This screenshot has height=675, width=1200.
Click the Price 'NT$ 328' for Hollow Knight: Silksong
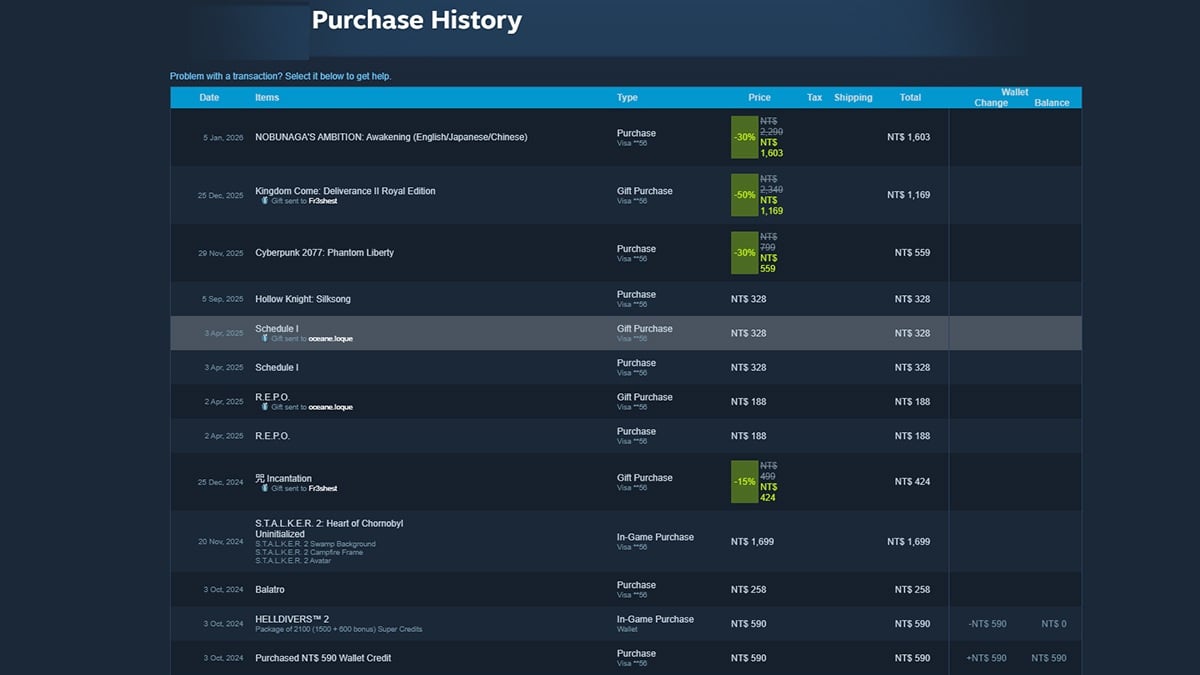[x=749, y=299]
